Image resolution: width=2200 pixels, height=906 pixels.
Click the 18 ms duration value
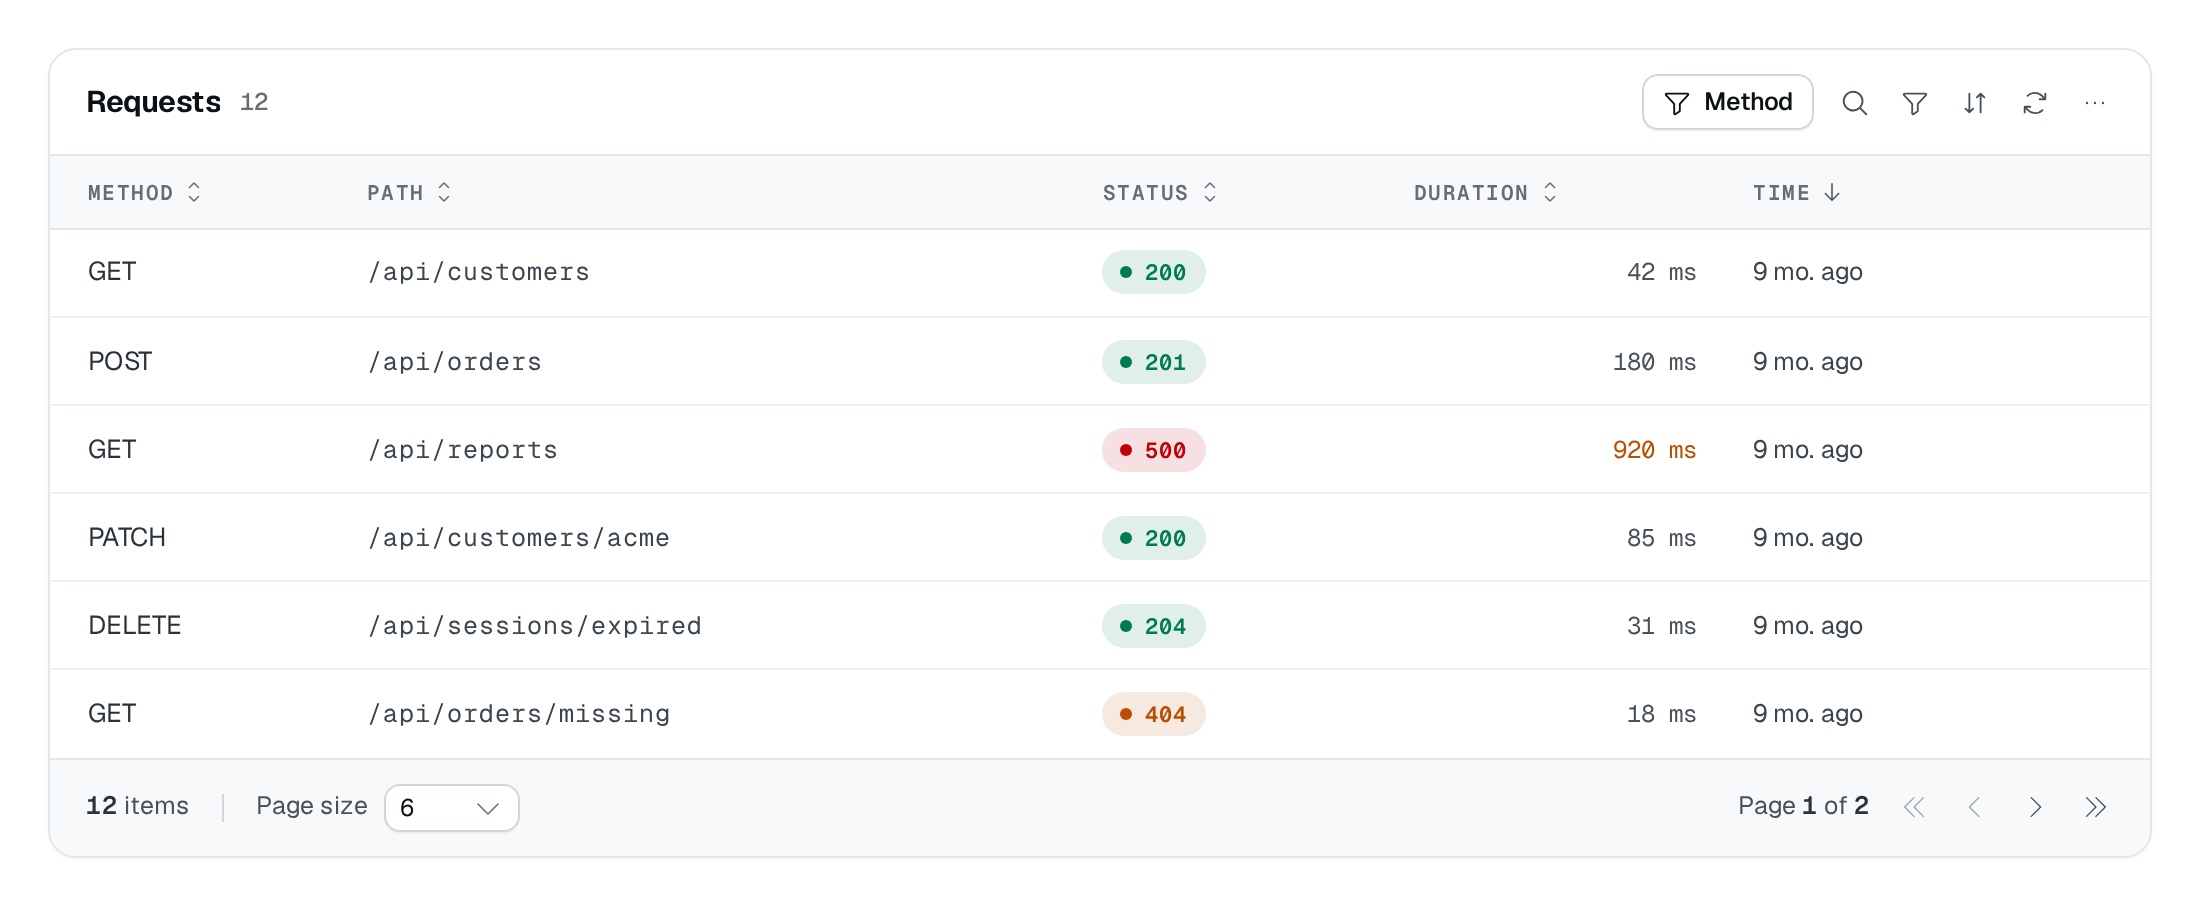pyautogui.click(x=1661, y=714)
